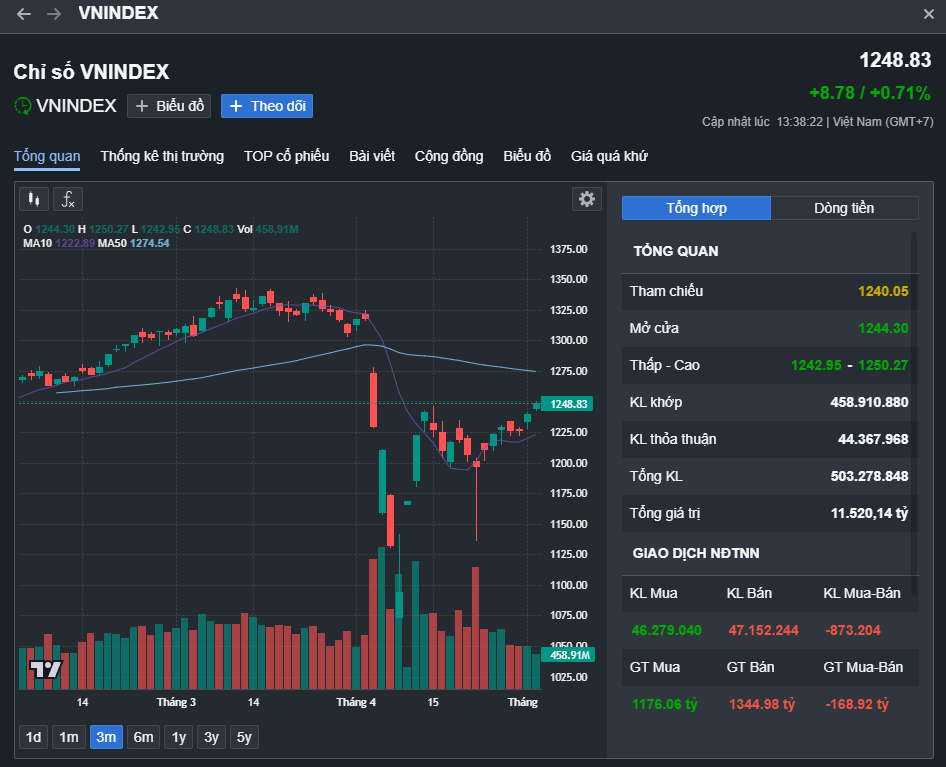Click the clock icon beside VNINDEX

pyautogui.click(x=22, y=105)
